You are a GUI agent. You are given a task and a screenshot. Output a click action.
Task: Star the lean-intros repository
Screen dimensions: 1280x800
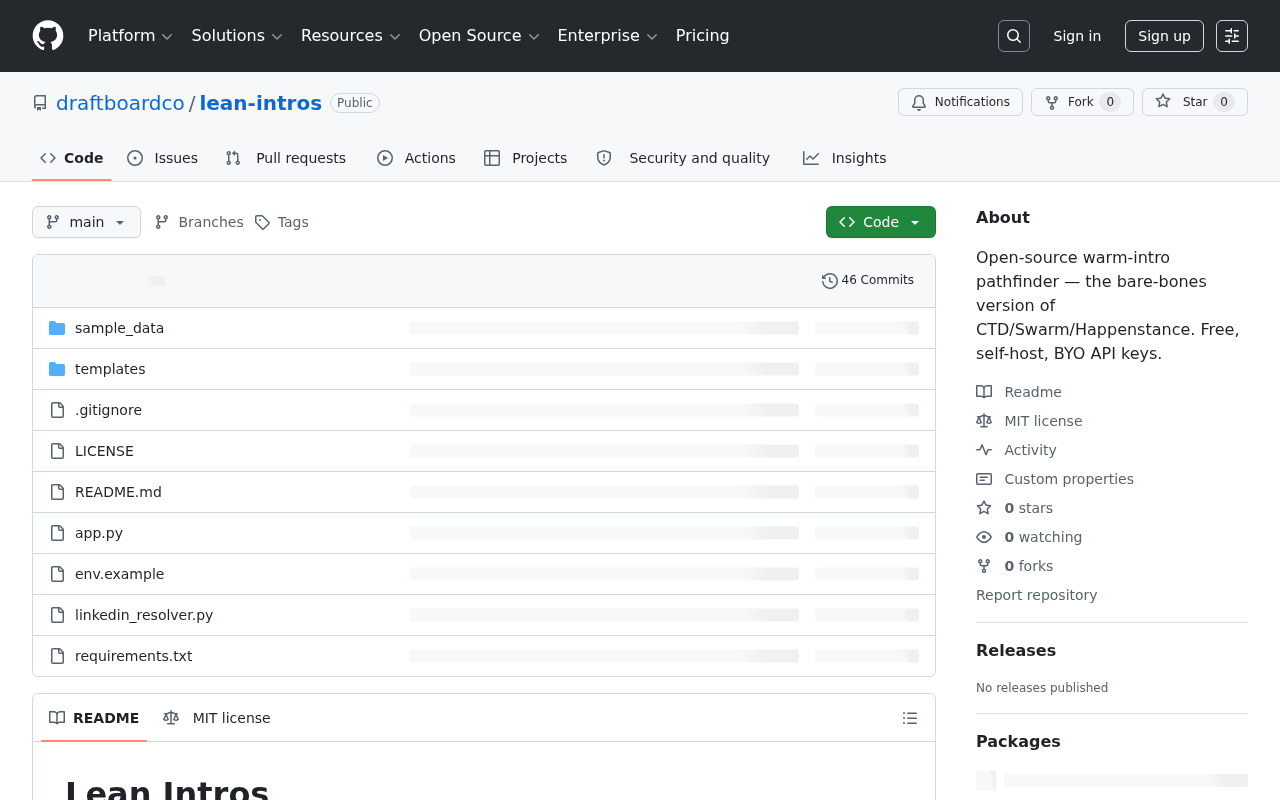tap(1195, 102)
